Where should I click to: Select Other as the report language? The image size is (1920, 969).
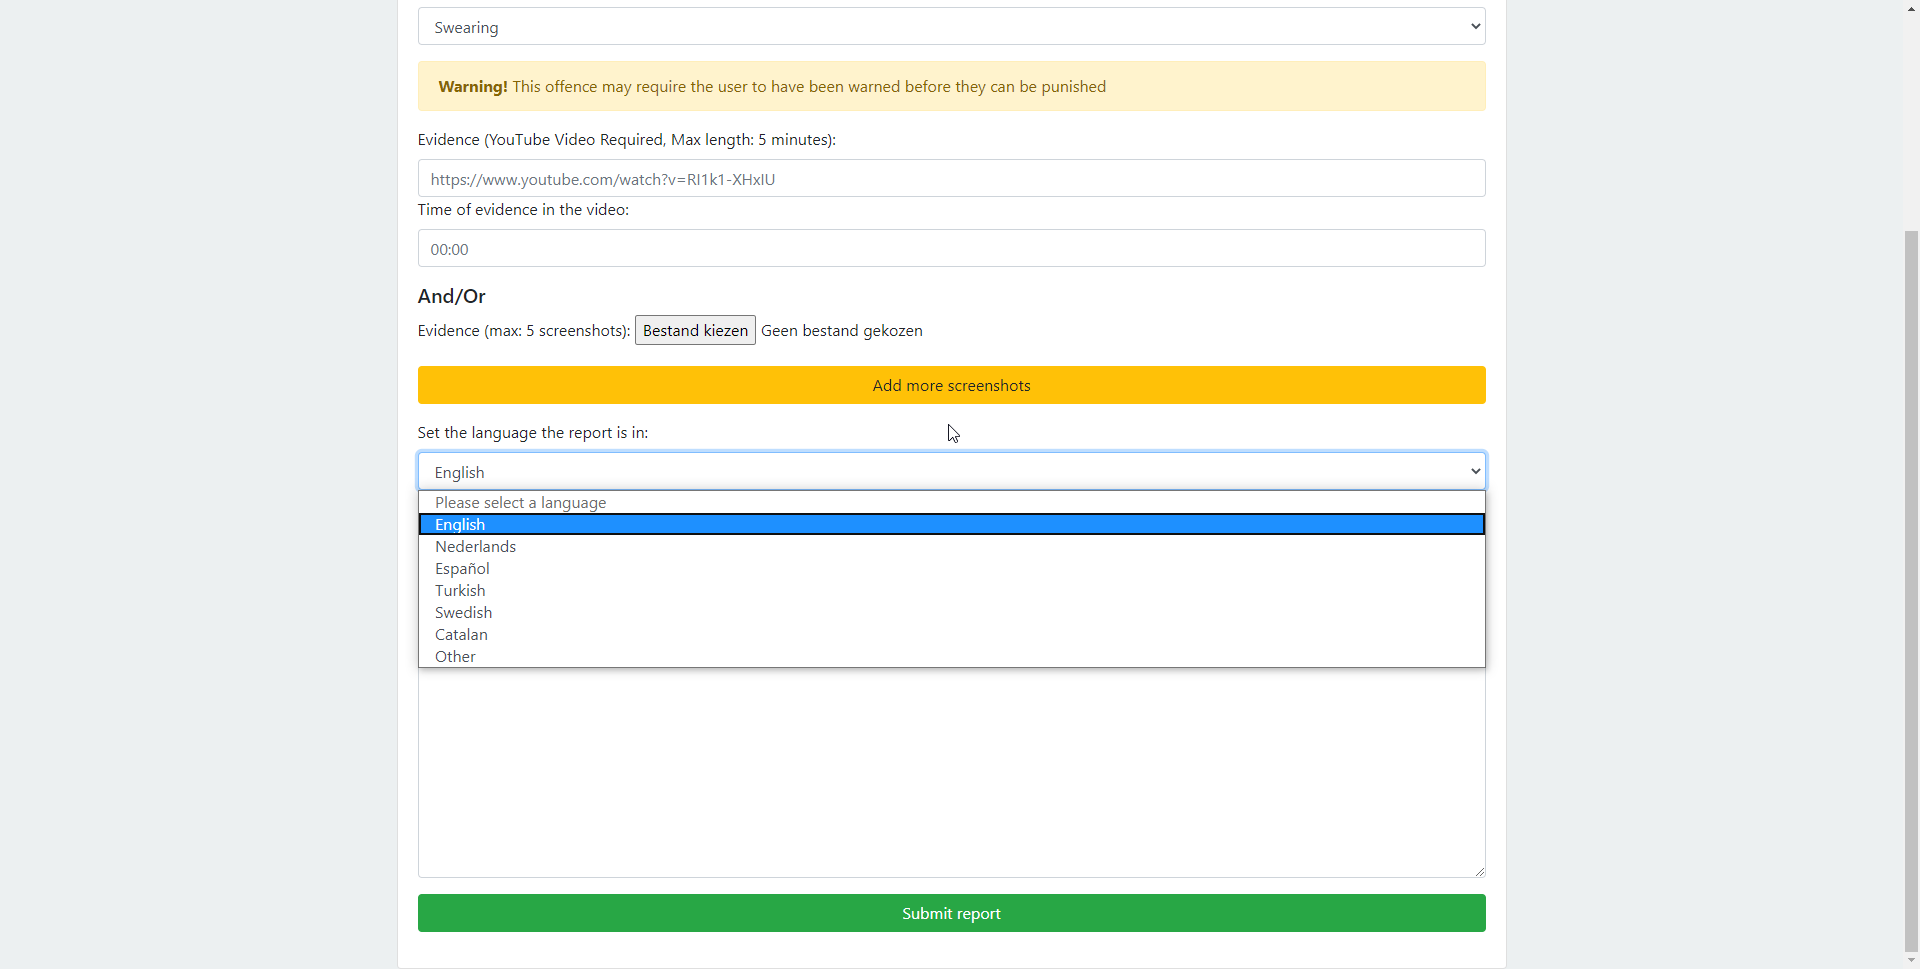click(x=951, y=657)
